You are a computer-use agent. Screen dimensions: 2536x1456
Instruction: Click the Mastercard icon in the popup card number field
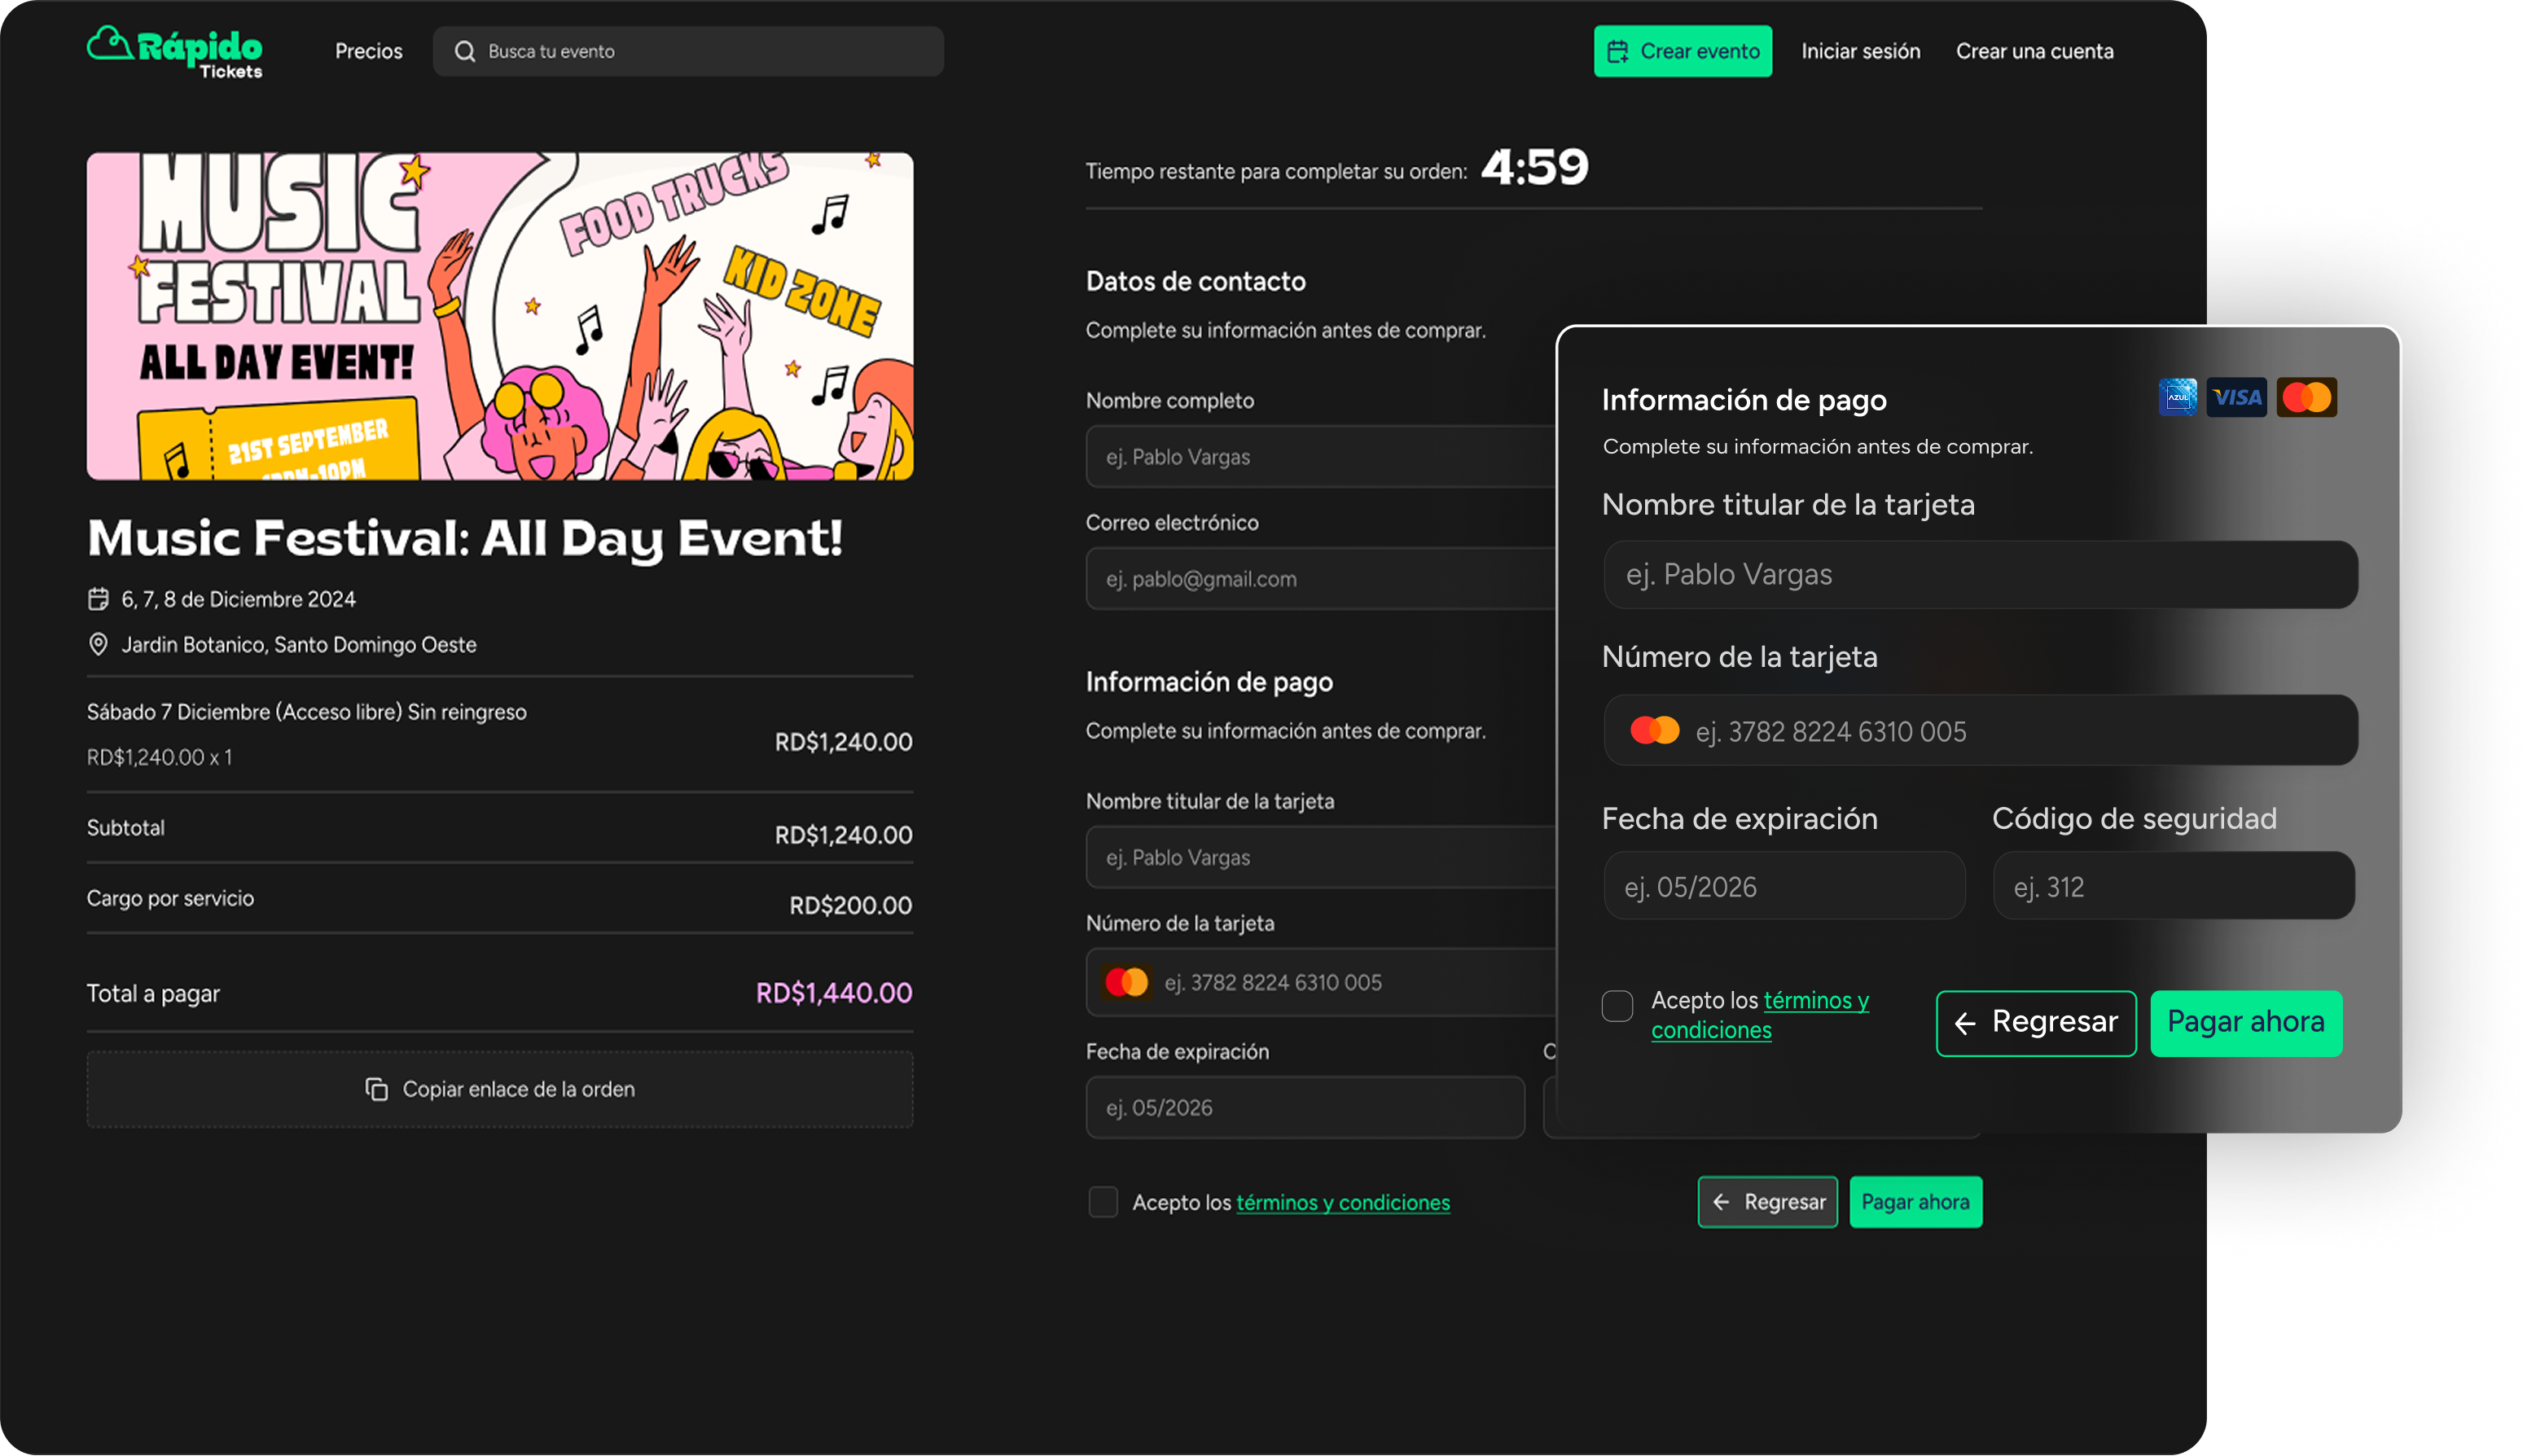1654,731
